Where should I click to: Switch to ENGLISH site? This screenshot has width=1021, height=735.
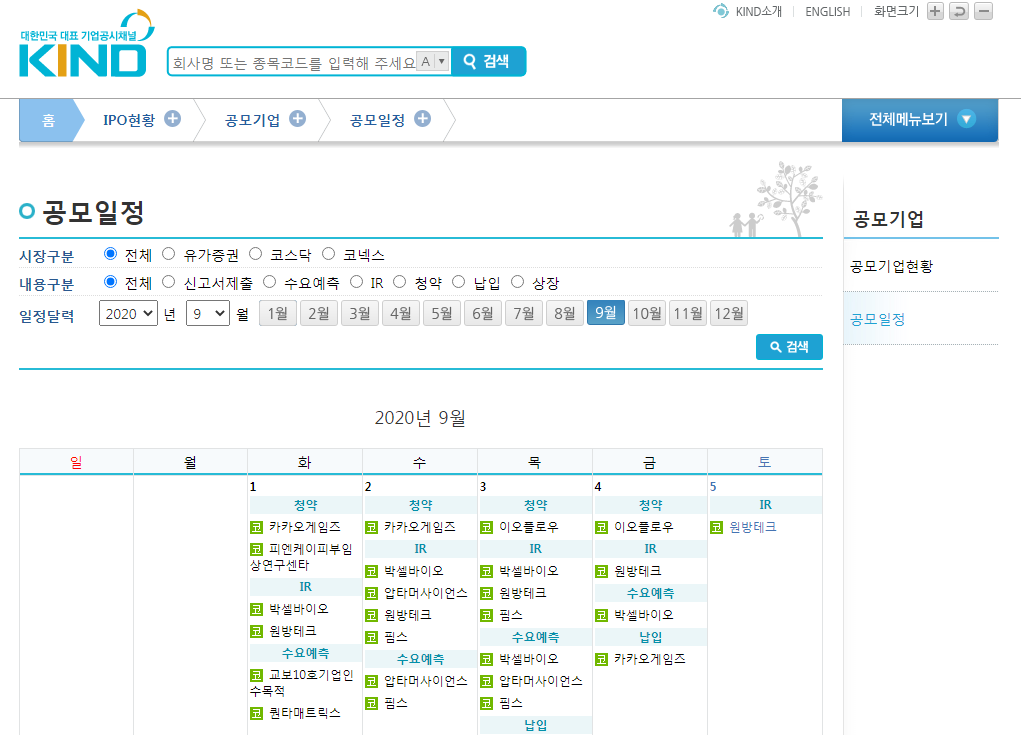click(828, 11)
